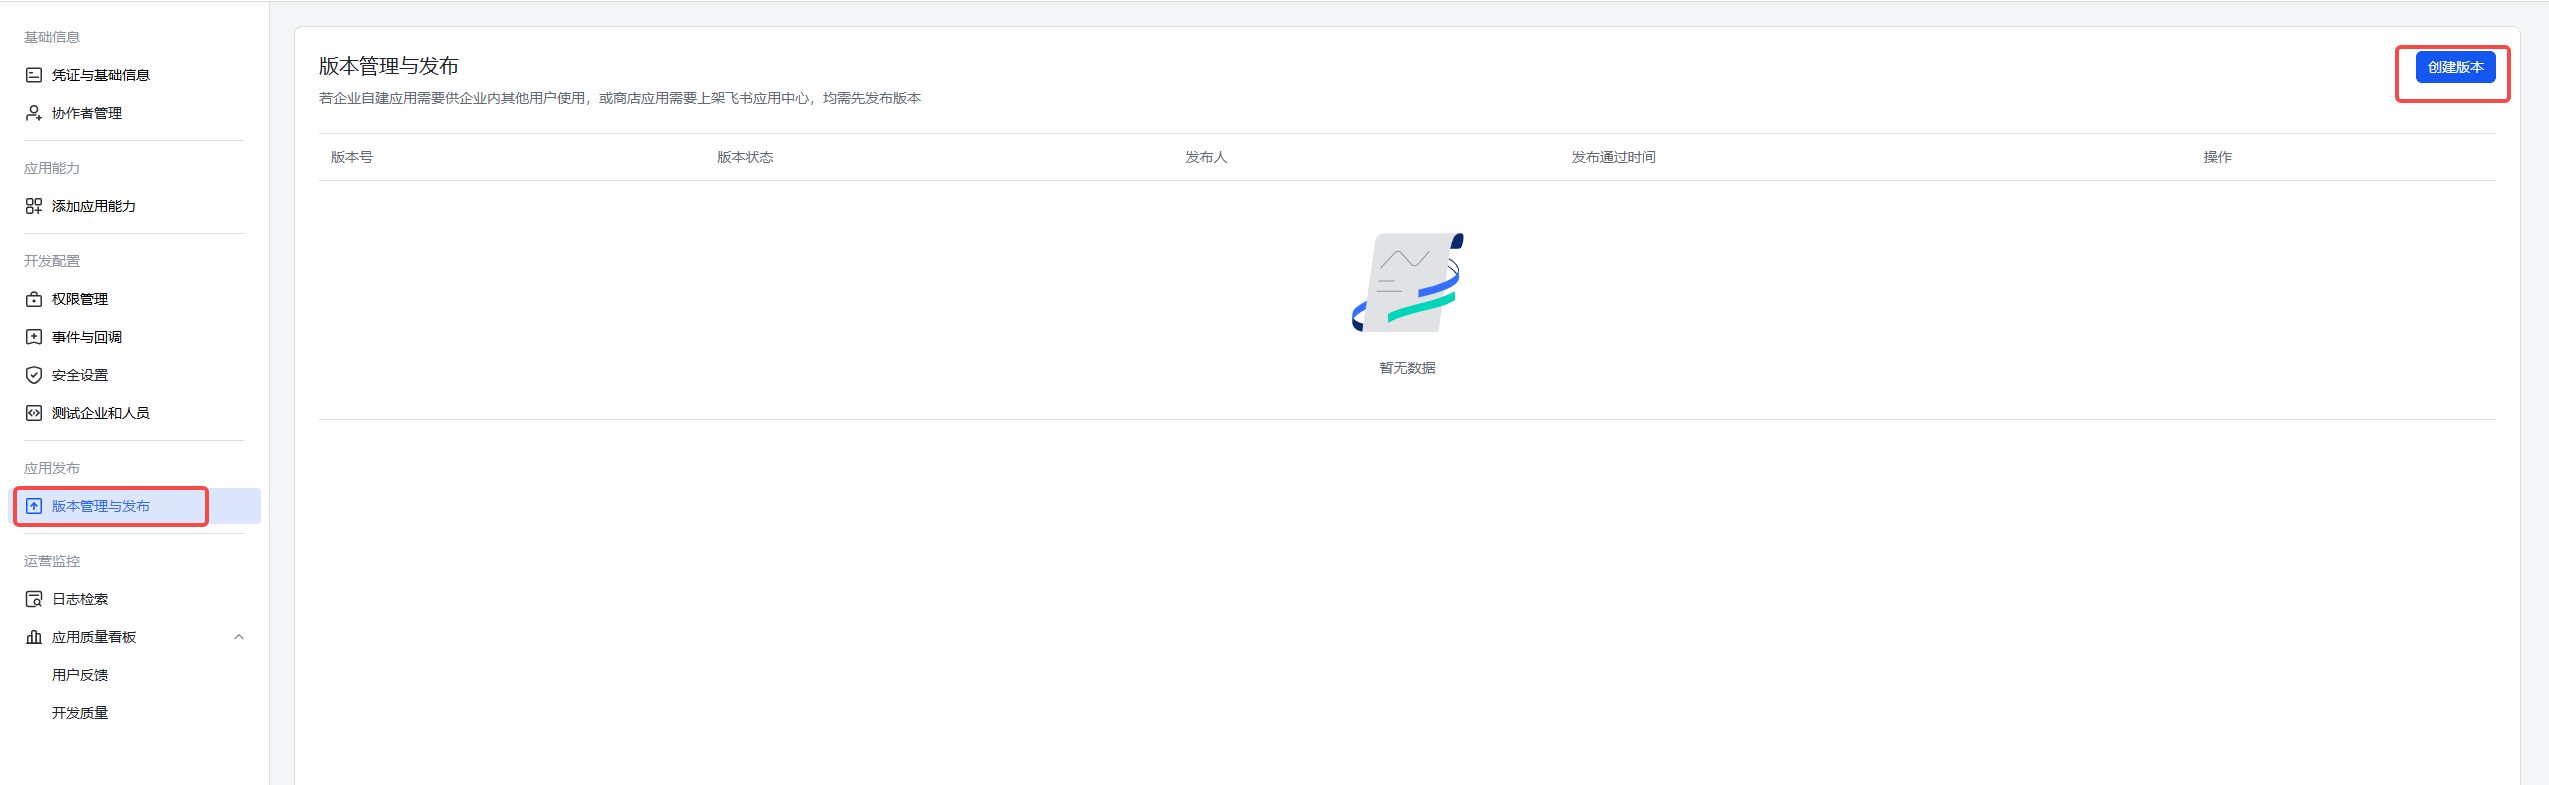2549x785 pixels.
Task: Click the blue 创建版本 button
Action: coord(2455,67)
